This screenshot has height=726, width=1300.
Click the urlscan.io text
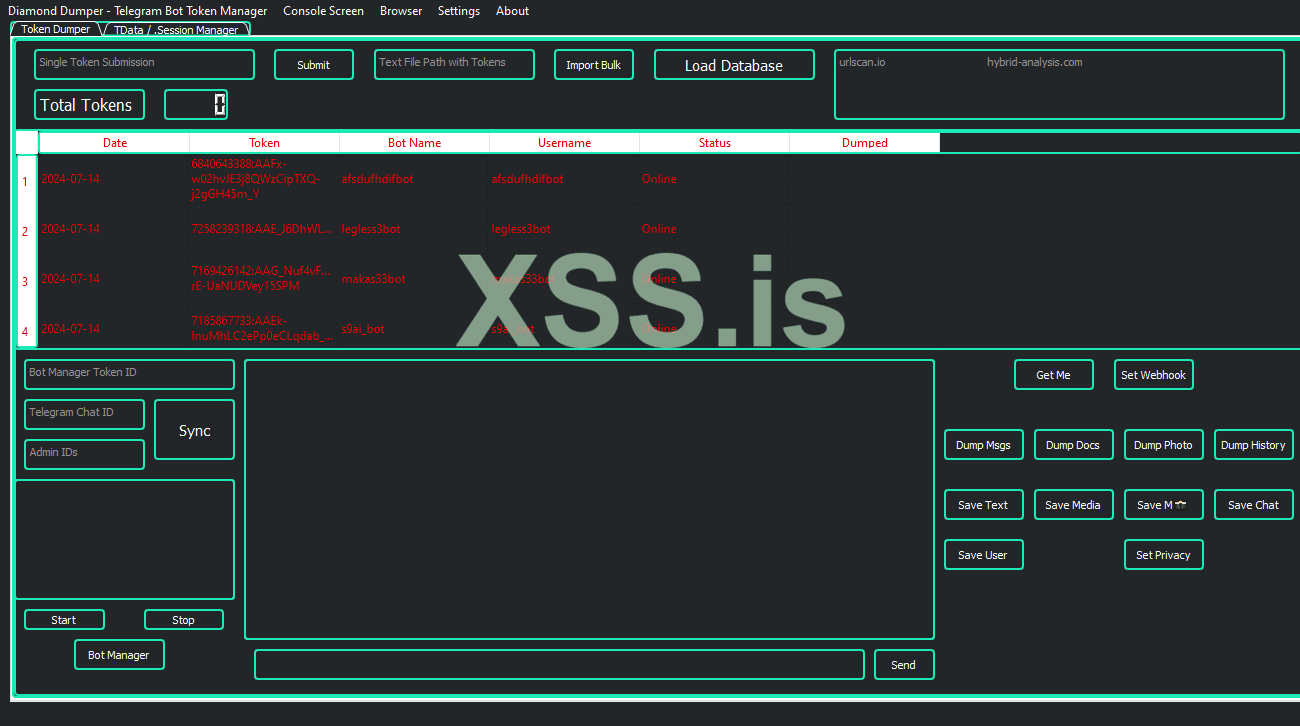862,62
